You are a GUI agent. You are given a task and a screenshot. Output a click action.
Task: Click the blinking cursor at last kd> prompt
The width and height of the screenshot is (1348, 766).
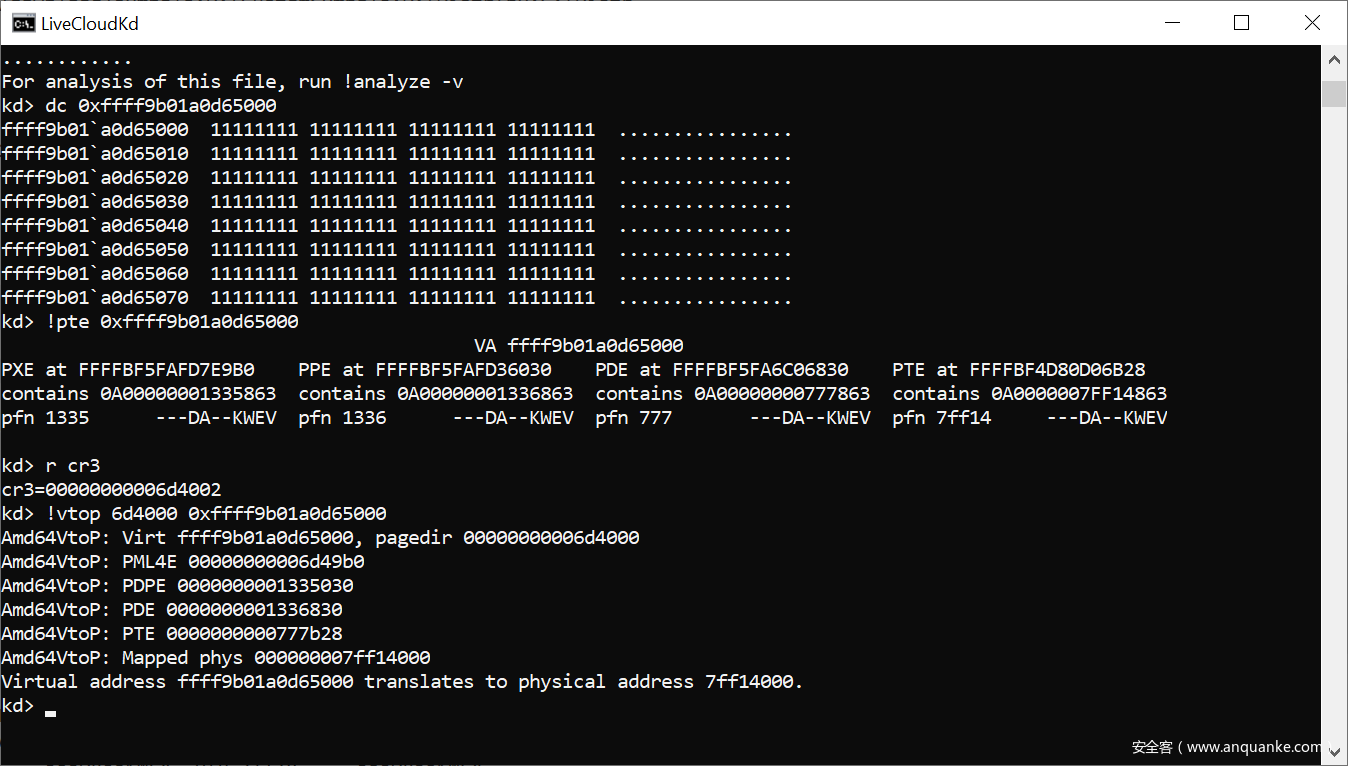pyautogui.click(x=50, y=713)
